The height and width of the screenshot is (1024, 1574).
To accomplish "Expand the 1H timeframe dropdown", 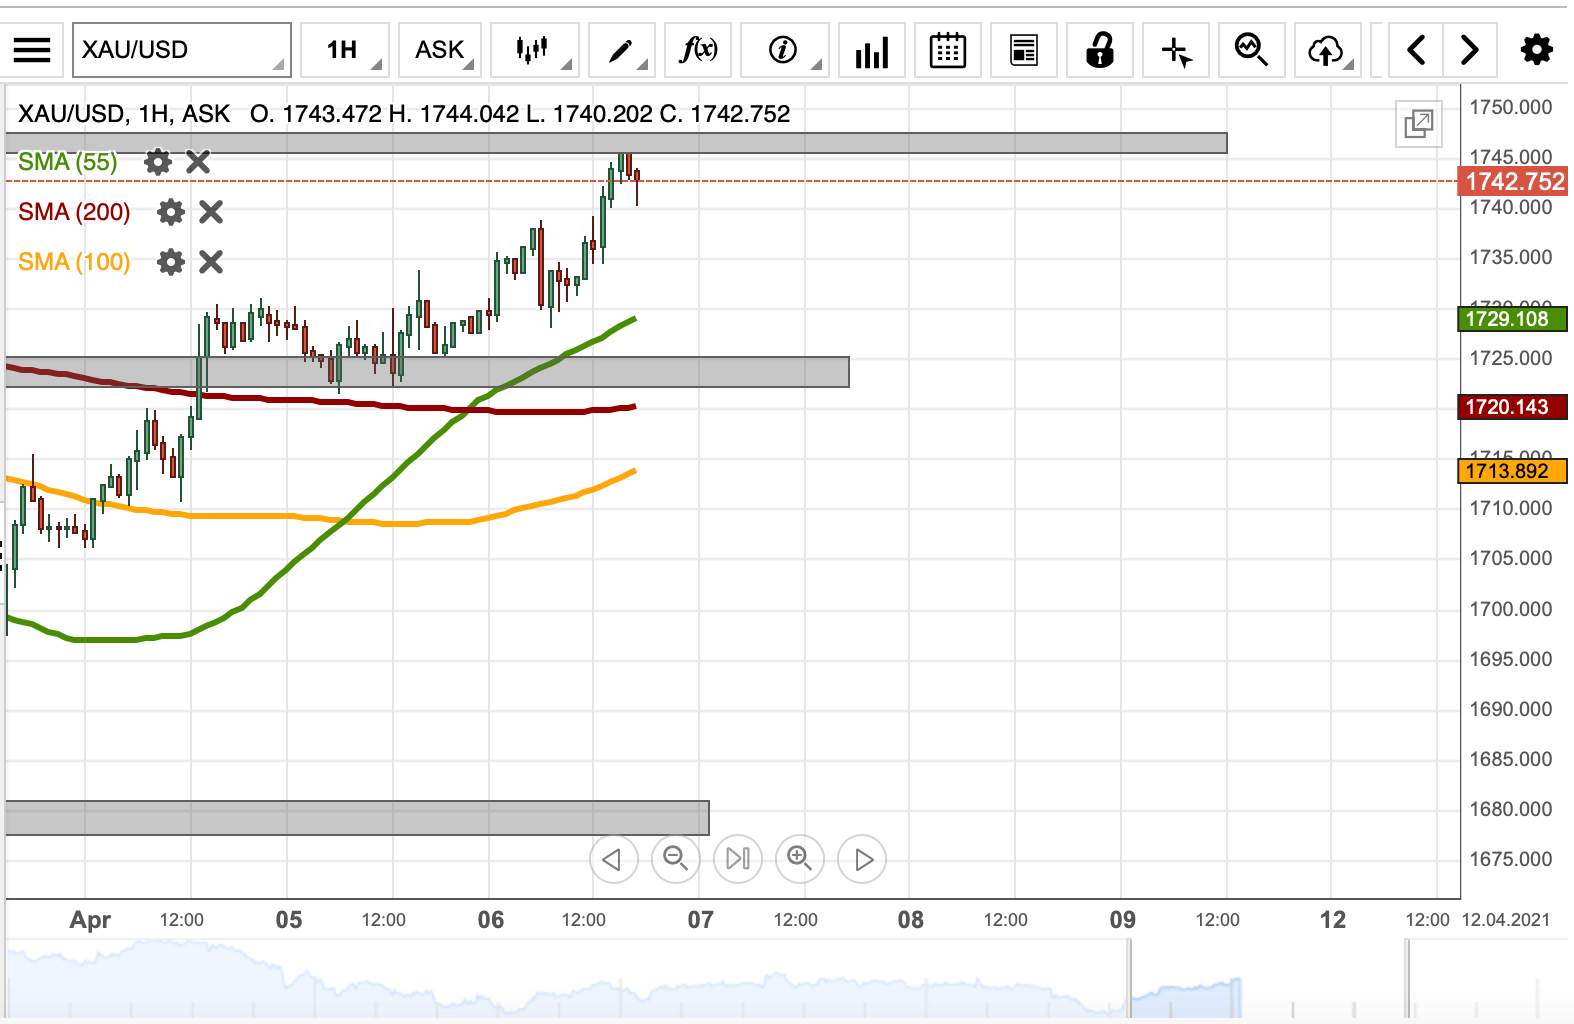I will (345, 50).
